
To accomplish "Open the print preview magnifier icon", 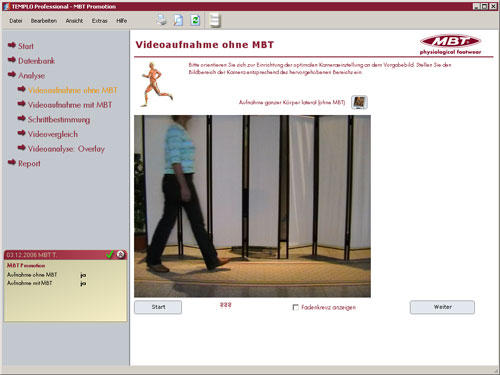I will point(178,20).
